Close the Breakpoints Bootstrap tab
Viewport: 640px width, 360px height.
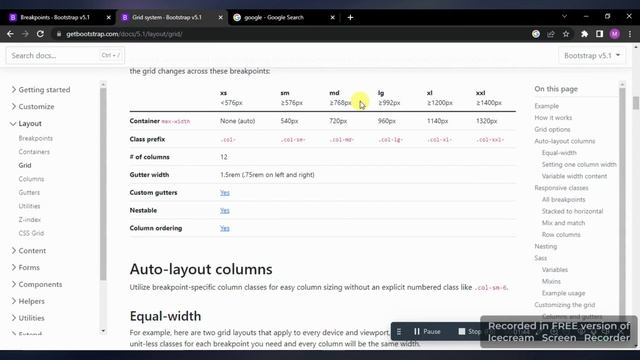pyautogui.click(x=109, y=18)
